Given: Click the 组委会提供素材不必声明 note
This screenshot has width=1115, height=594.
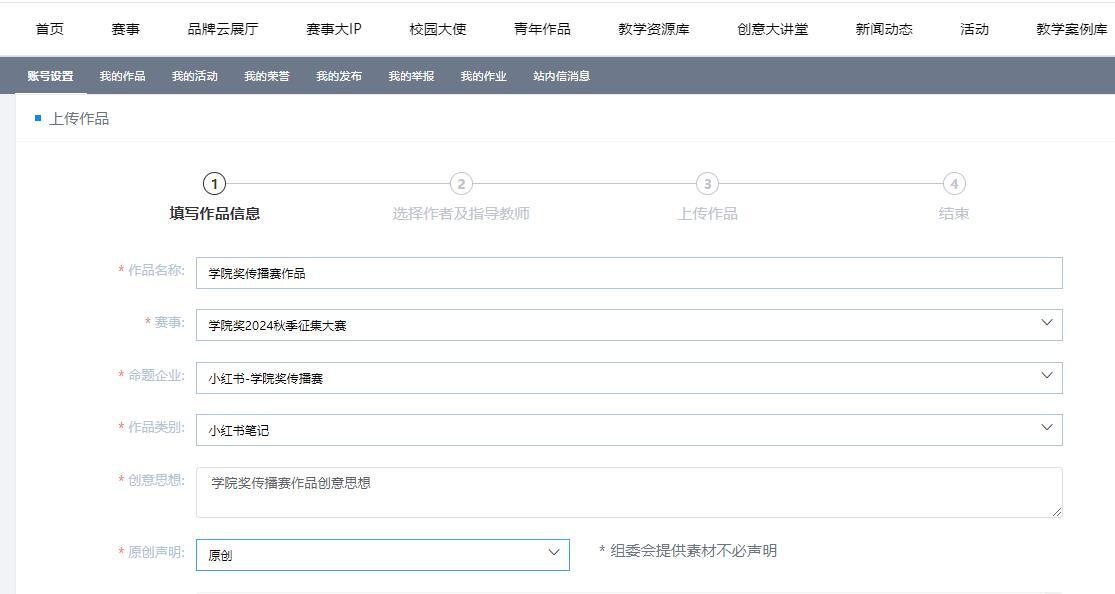Looking at the screenshot, I should click(688, 551).
